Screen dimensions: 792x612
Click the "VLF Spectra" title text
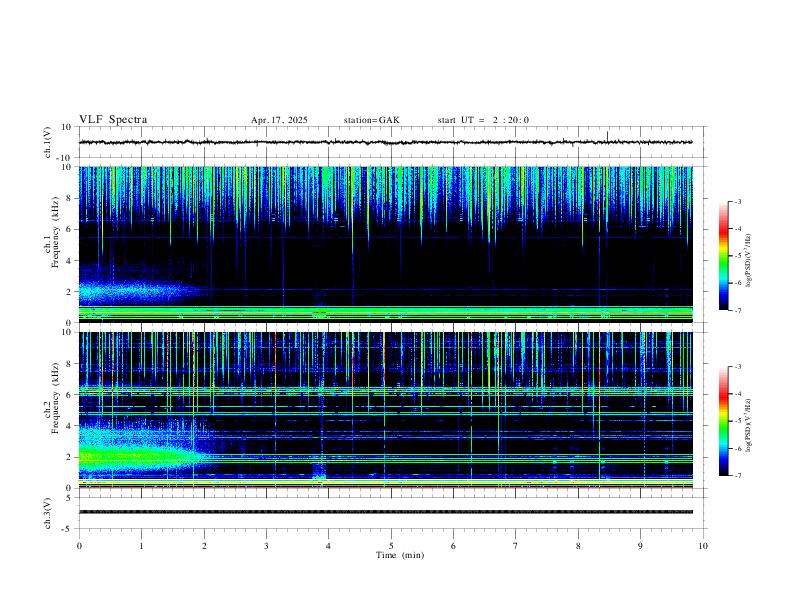(x=113, y=120)
